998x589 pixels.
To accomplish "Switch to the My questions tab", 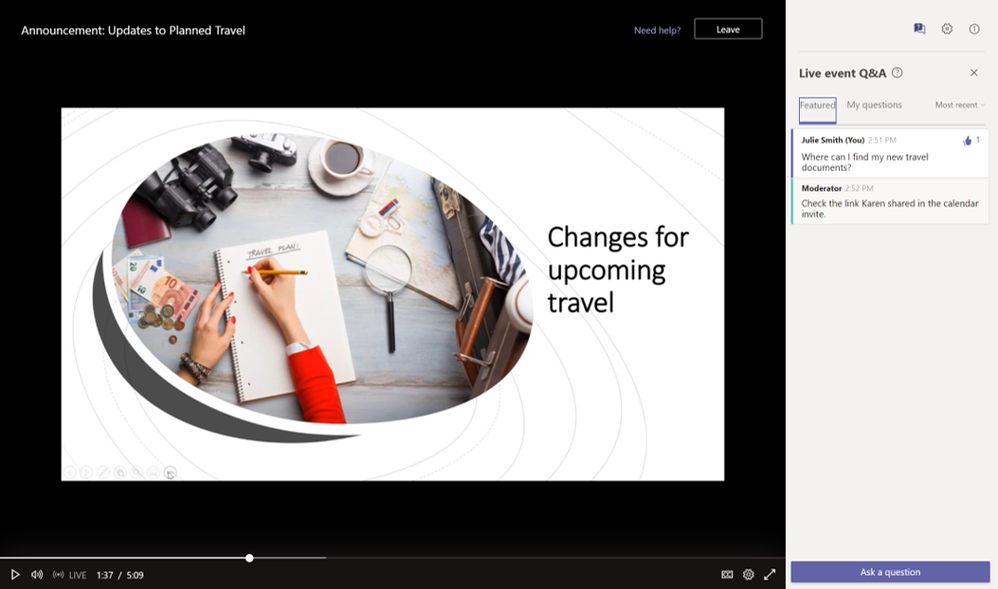I will click(874, 105).
